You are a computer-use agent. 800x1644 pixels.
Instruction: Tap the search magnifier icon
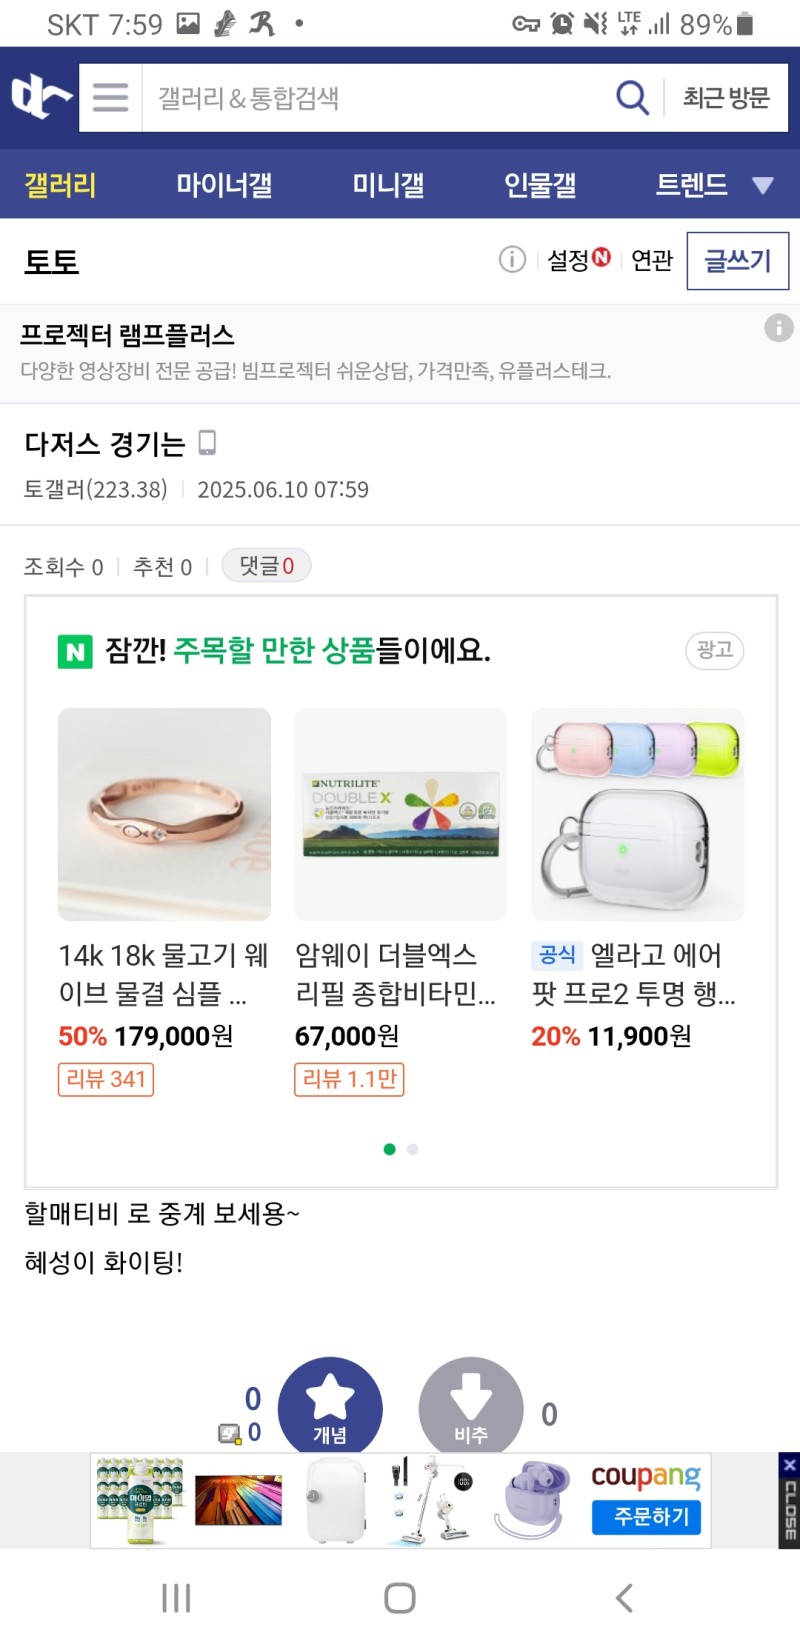click(x=632, y=97)
